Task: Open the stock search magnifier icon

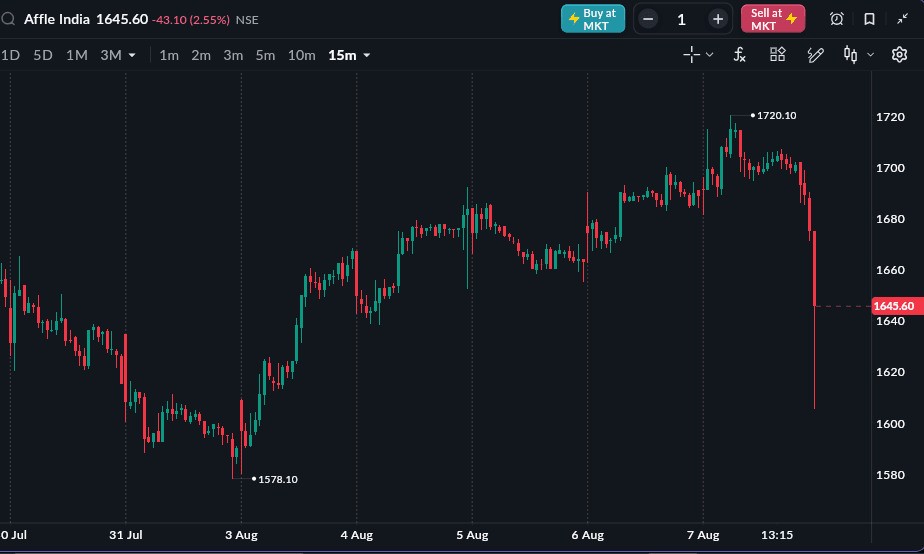Action: [x=8, y=19]
